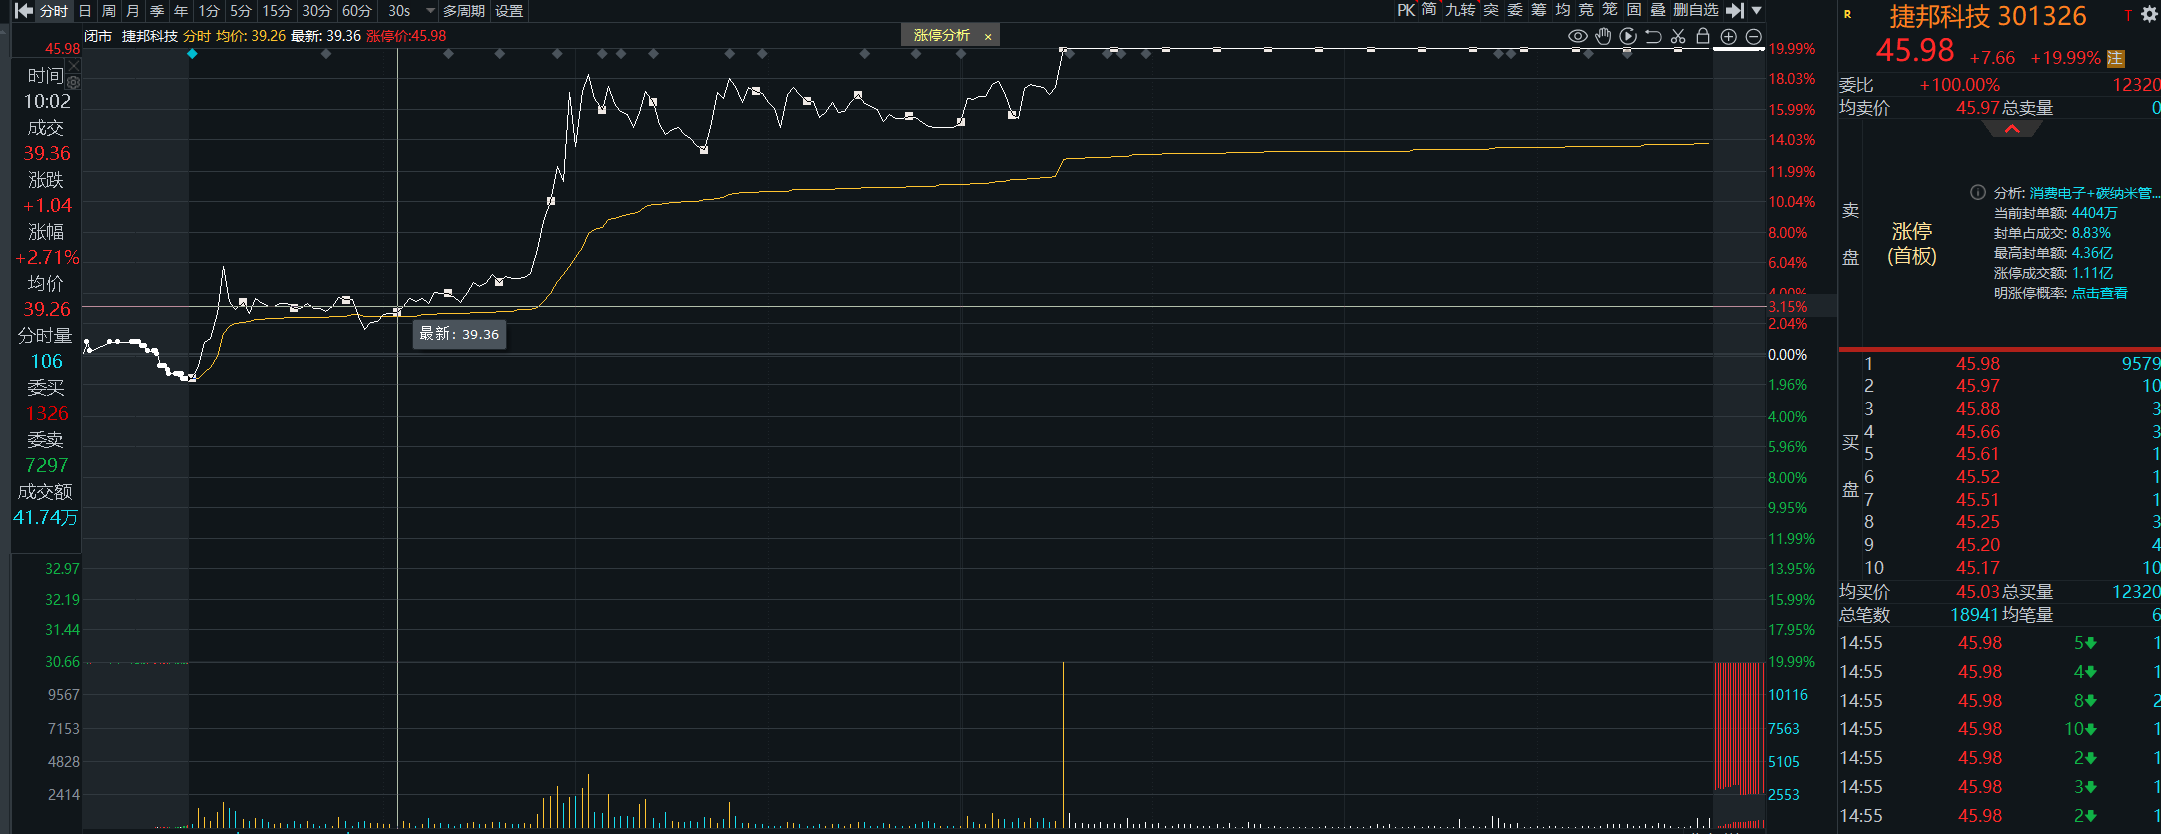
Task: Click the zoom in plus circle icon
Action: (x=1728, y=36)
